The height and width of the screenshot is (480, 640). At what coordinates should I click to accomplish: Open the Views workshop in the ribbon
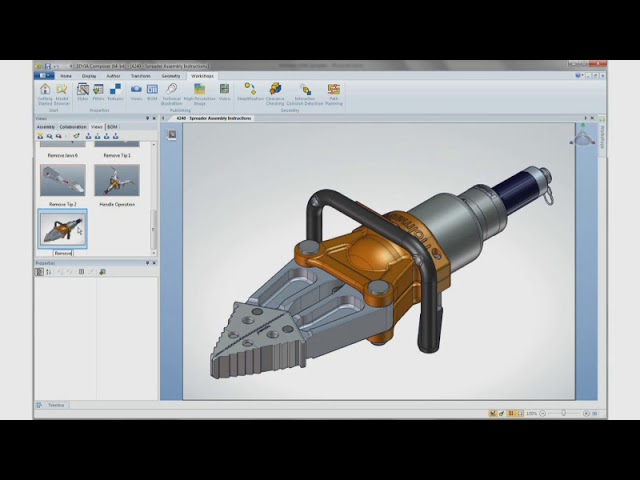(x=136, y=92)
